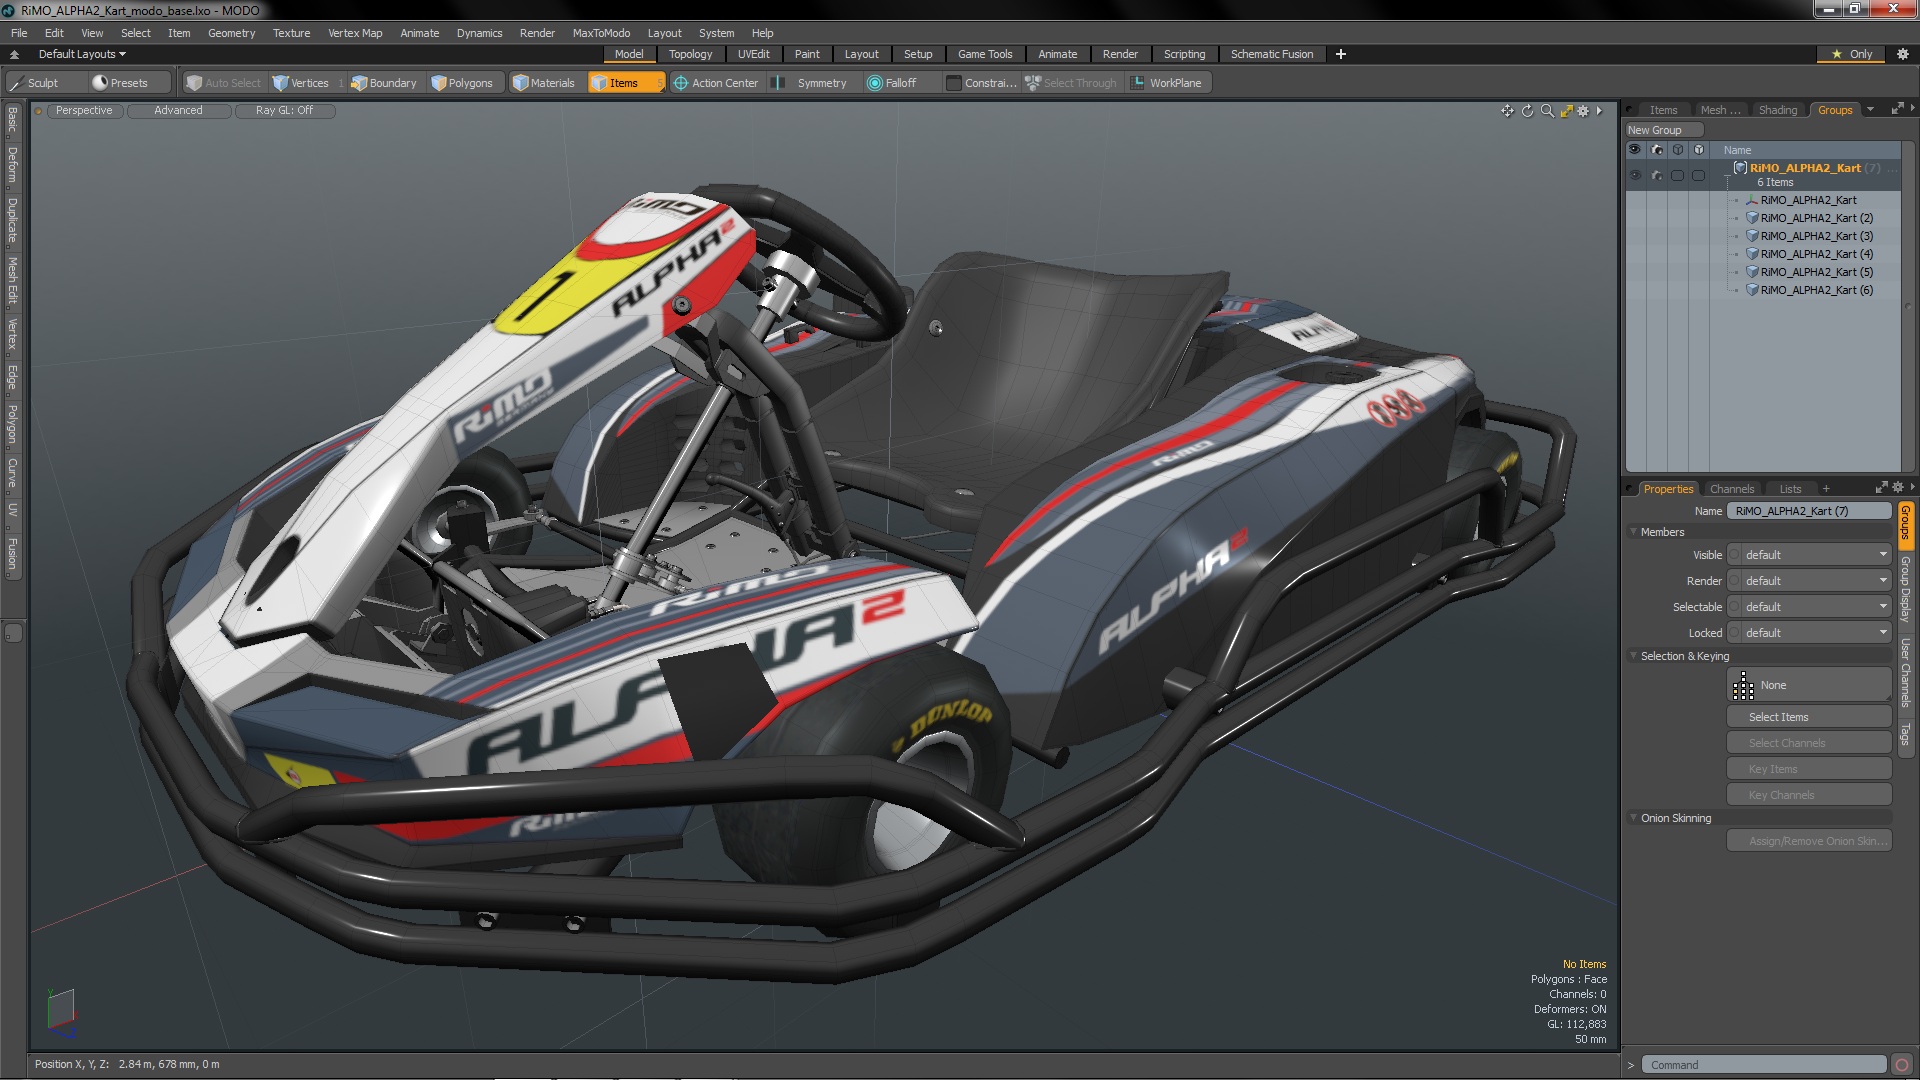This screenshot has width=1920, height=1080.
Task: Click the viewport pan/move icon
Action: tap(1507, 111)
